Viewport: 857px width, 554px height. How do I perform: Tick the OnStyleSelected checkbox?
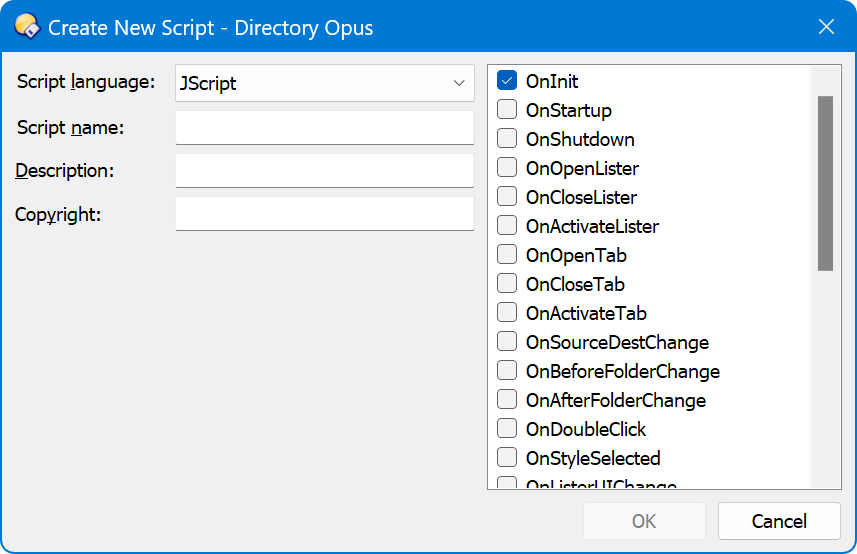pos(507,457)
